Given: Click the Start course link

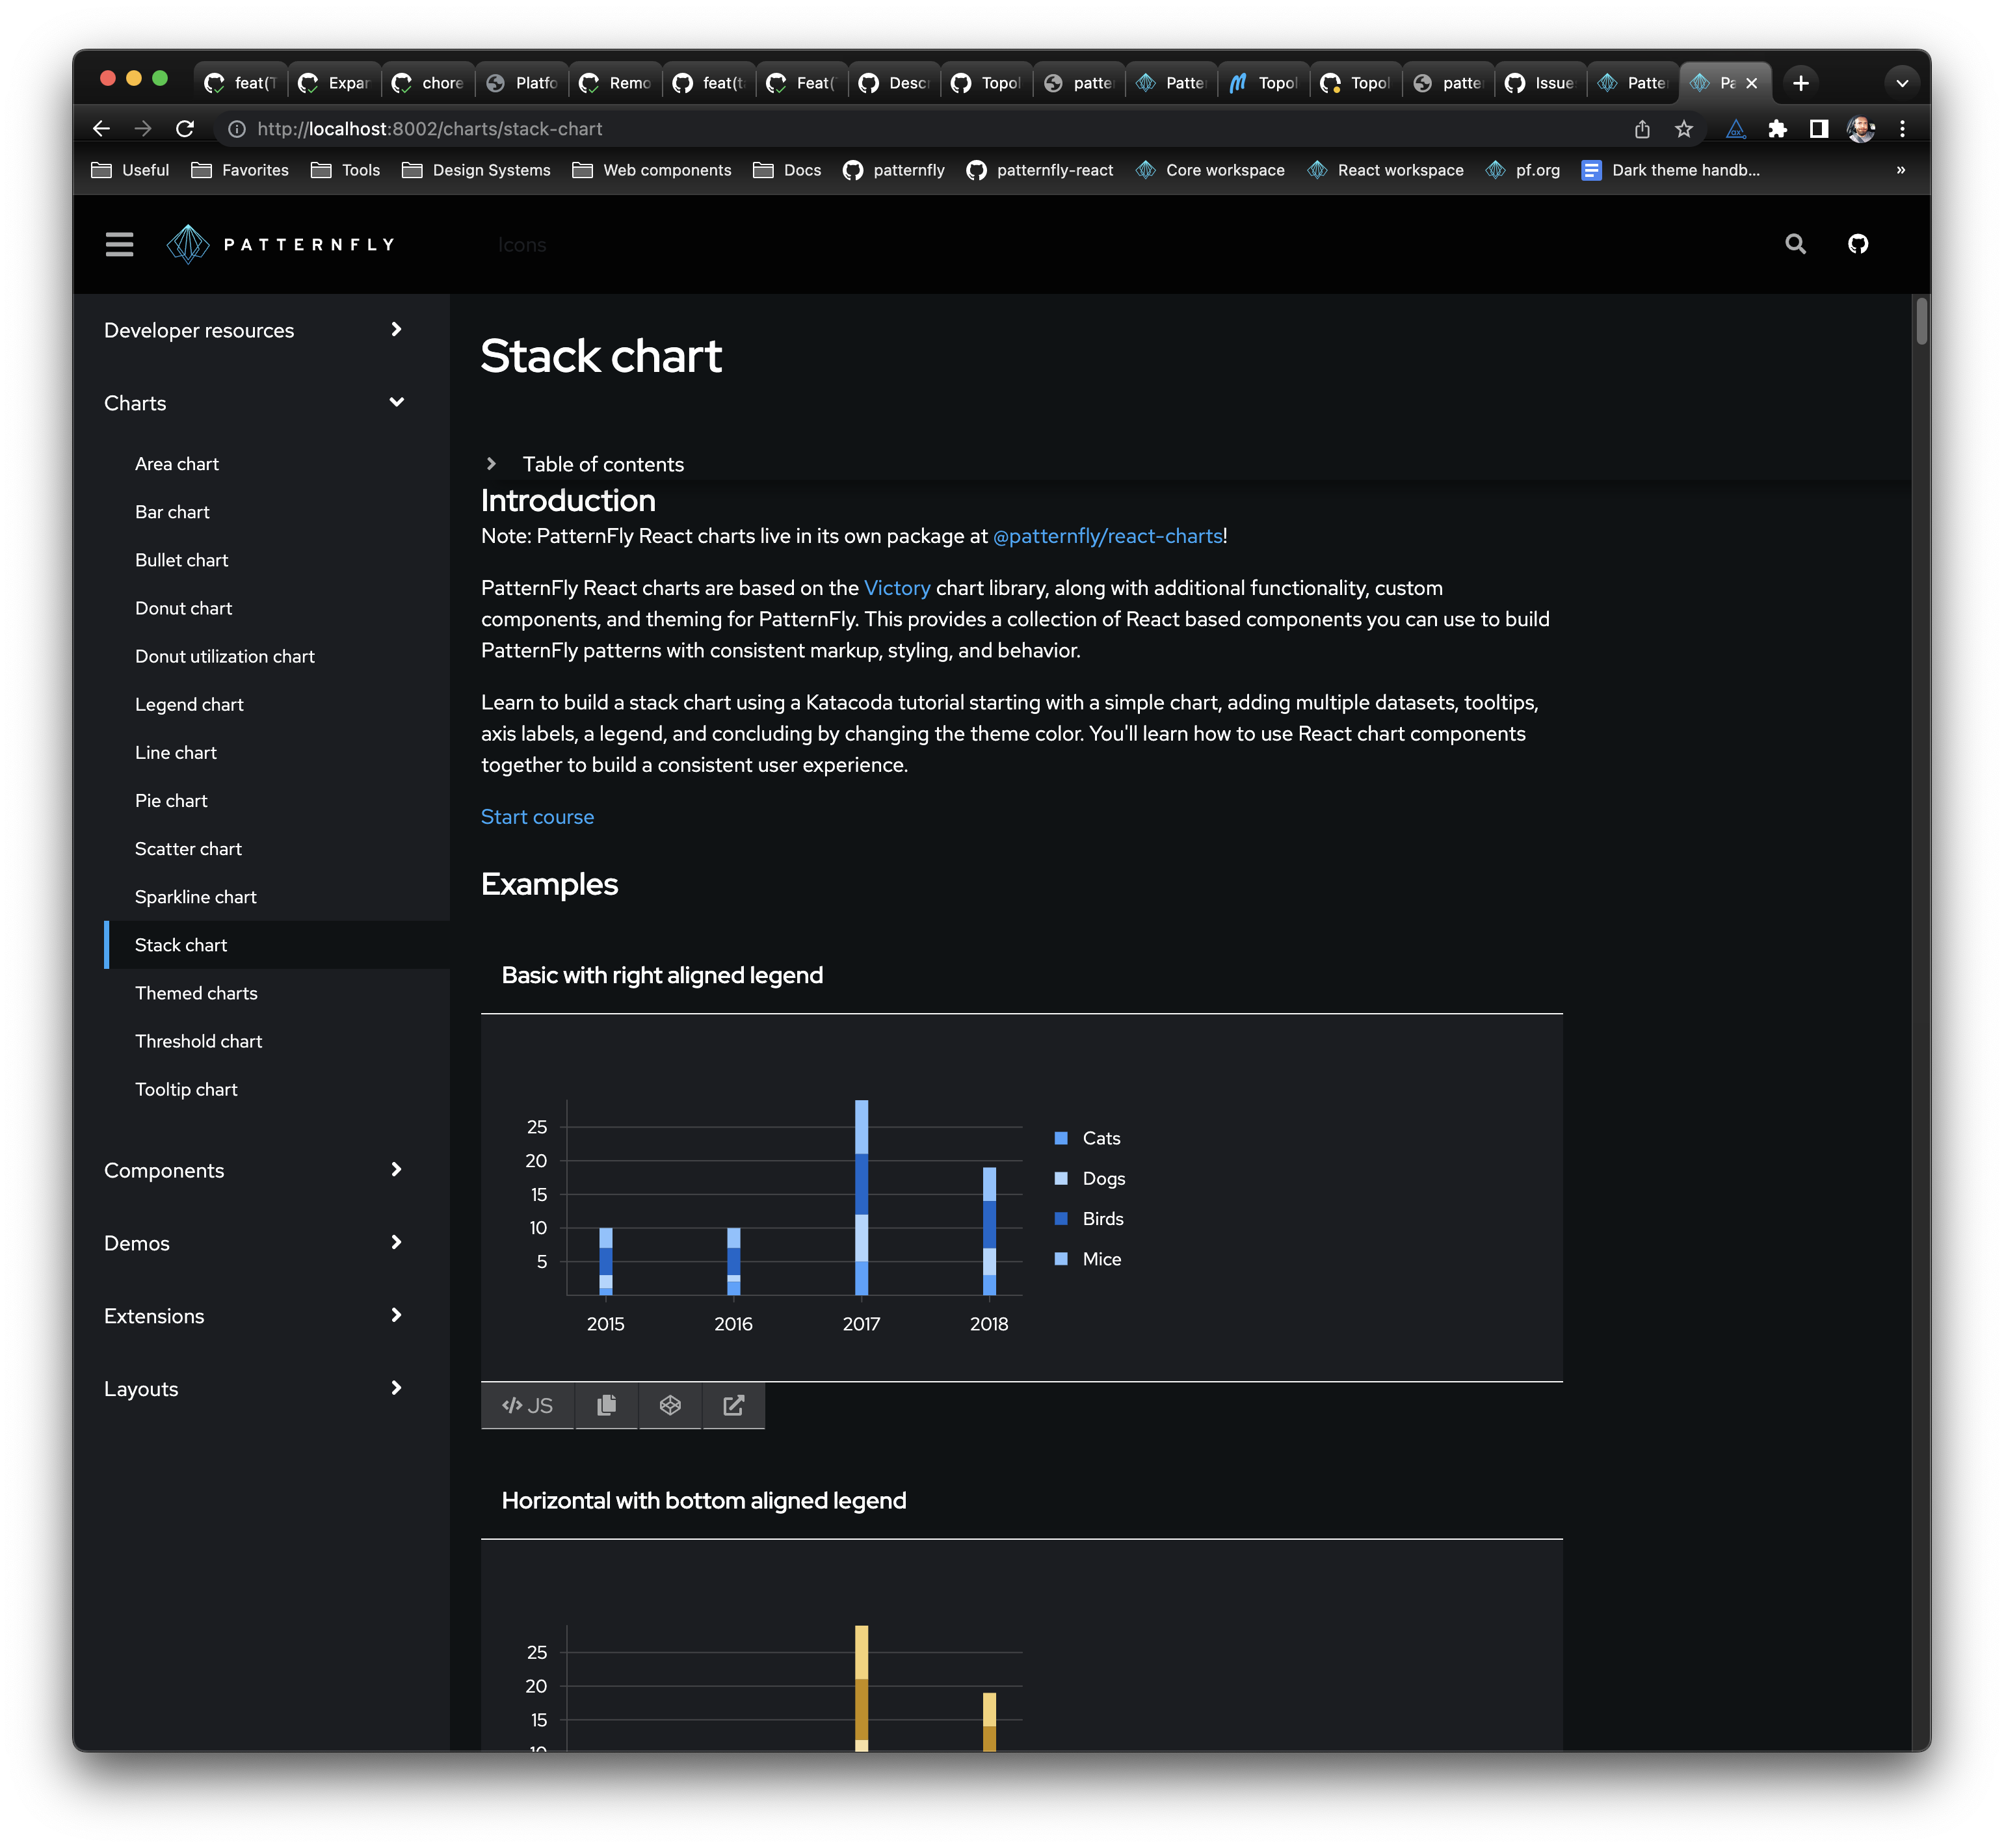Looking at the screenshot, I should pyautogui.click(x=537, y=817).
